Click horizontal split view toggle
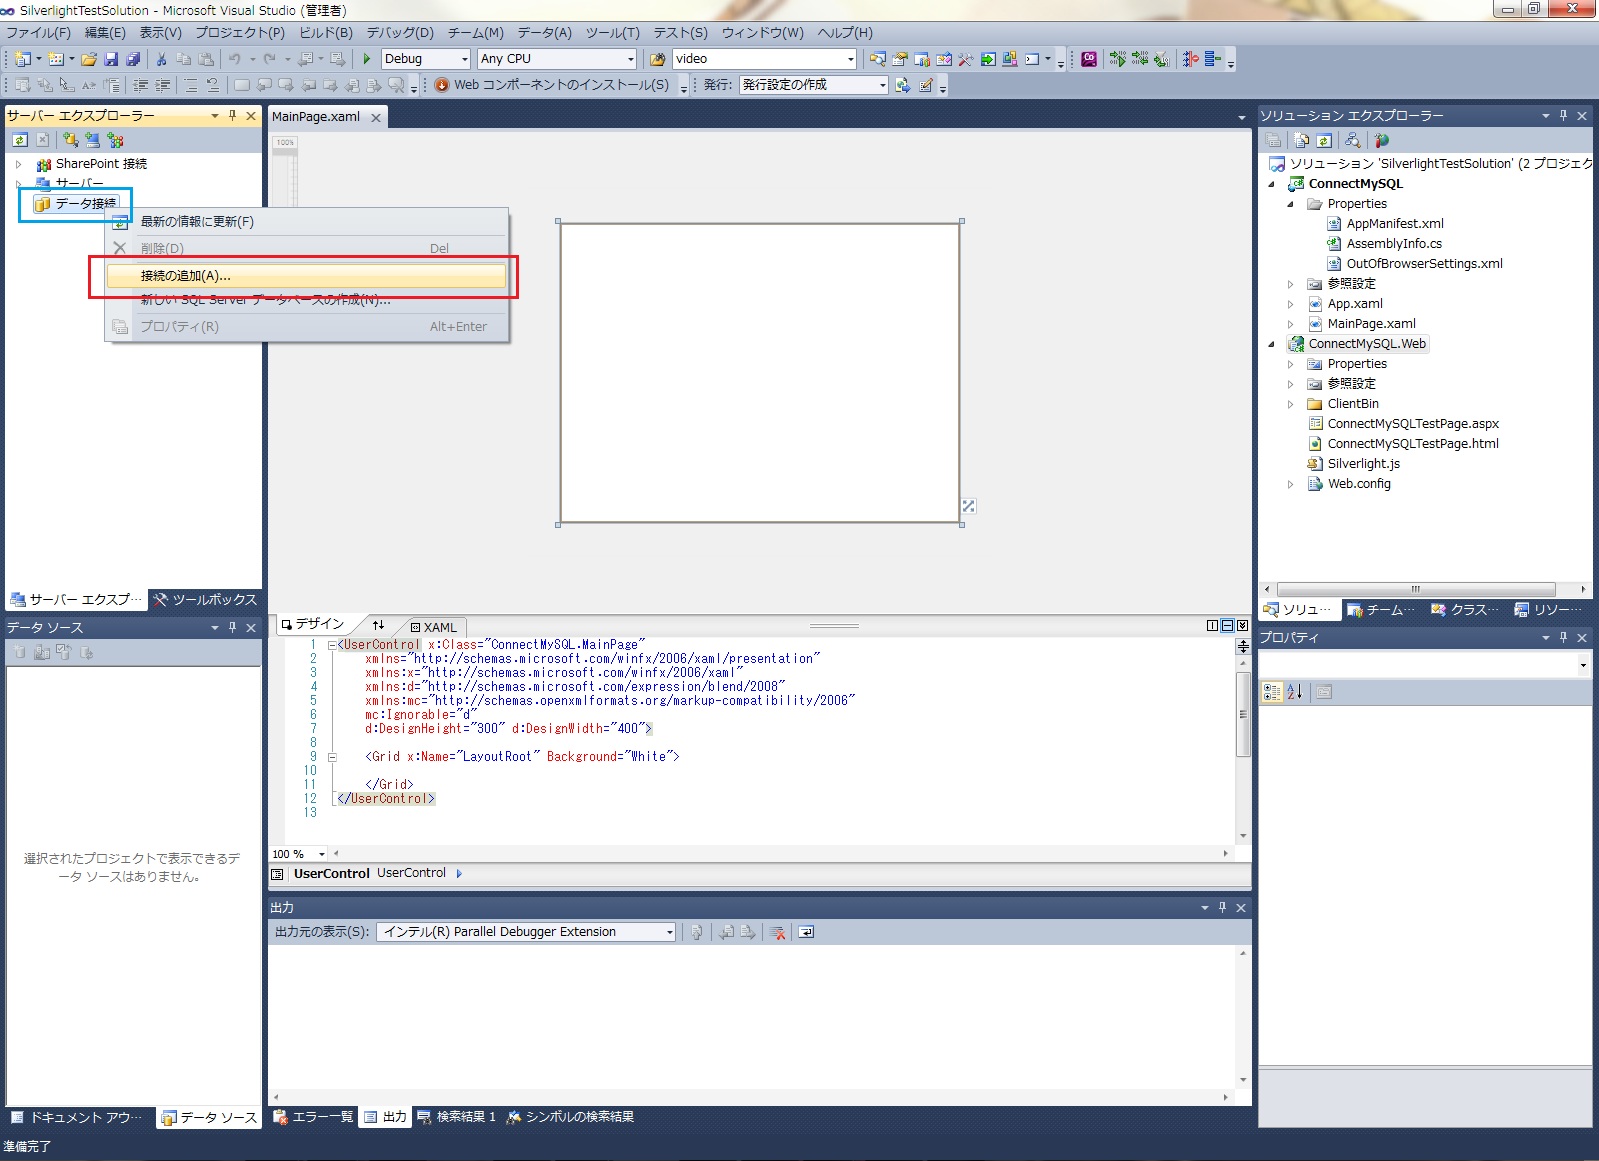The image size is (1599, 1161). tap(1227, 625)
